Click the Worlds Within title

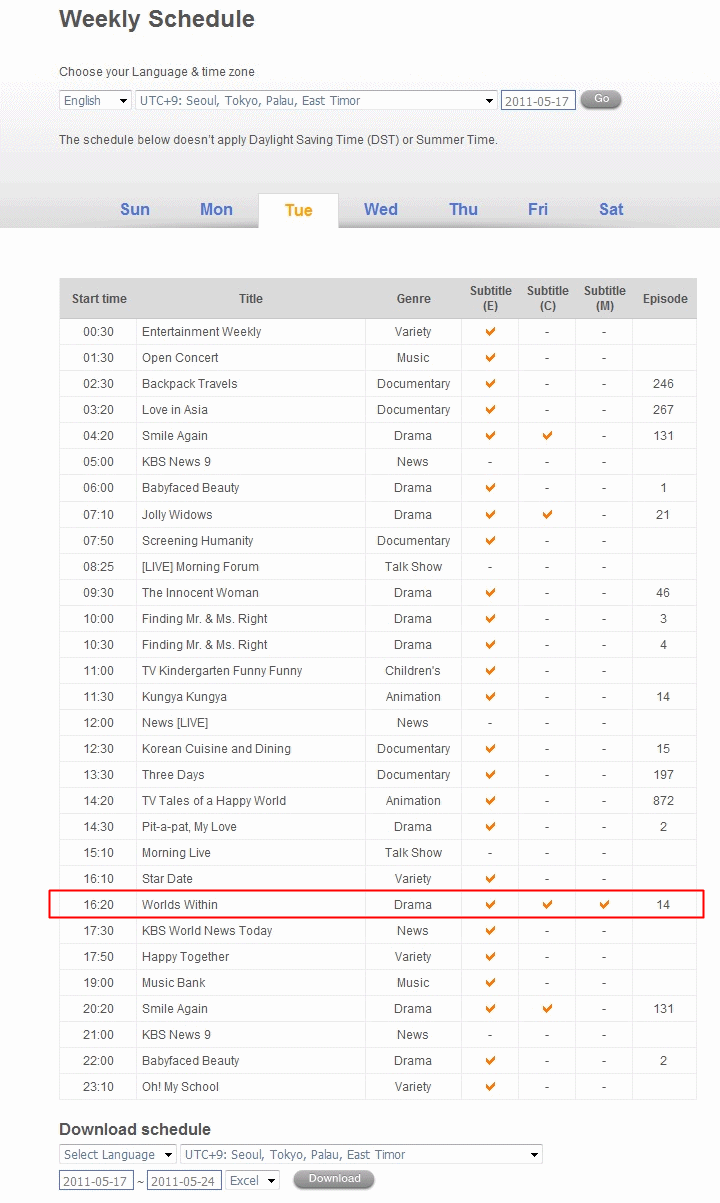[x=180, y=905]
